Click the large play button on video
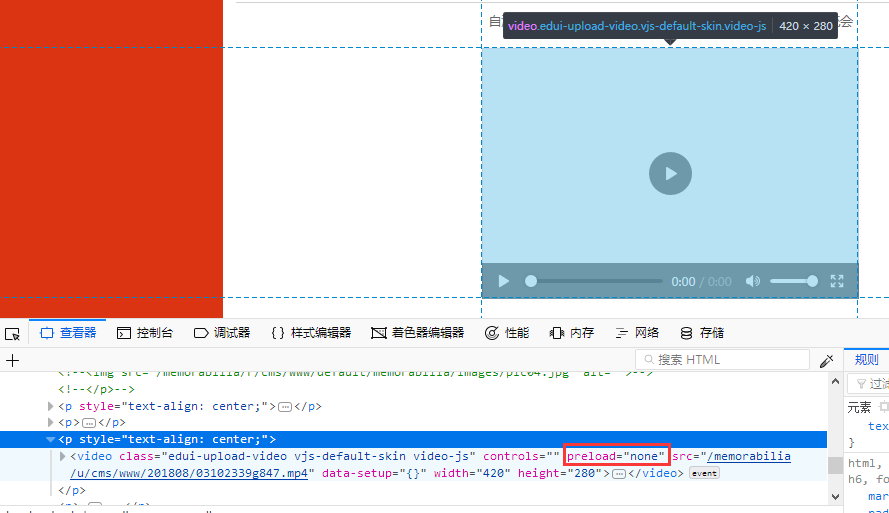The width and height of the screenshot is (889, 513). [x=670, y=173]
